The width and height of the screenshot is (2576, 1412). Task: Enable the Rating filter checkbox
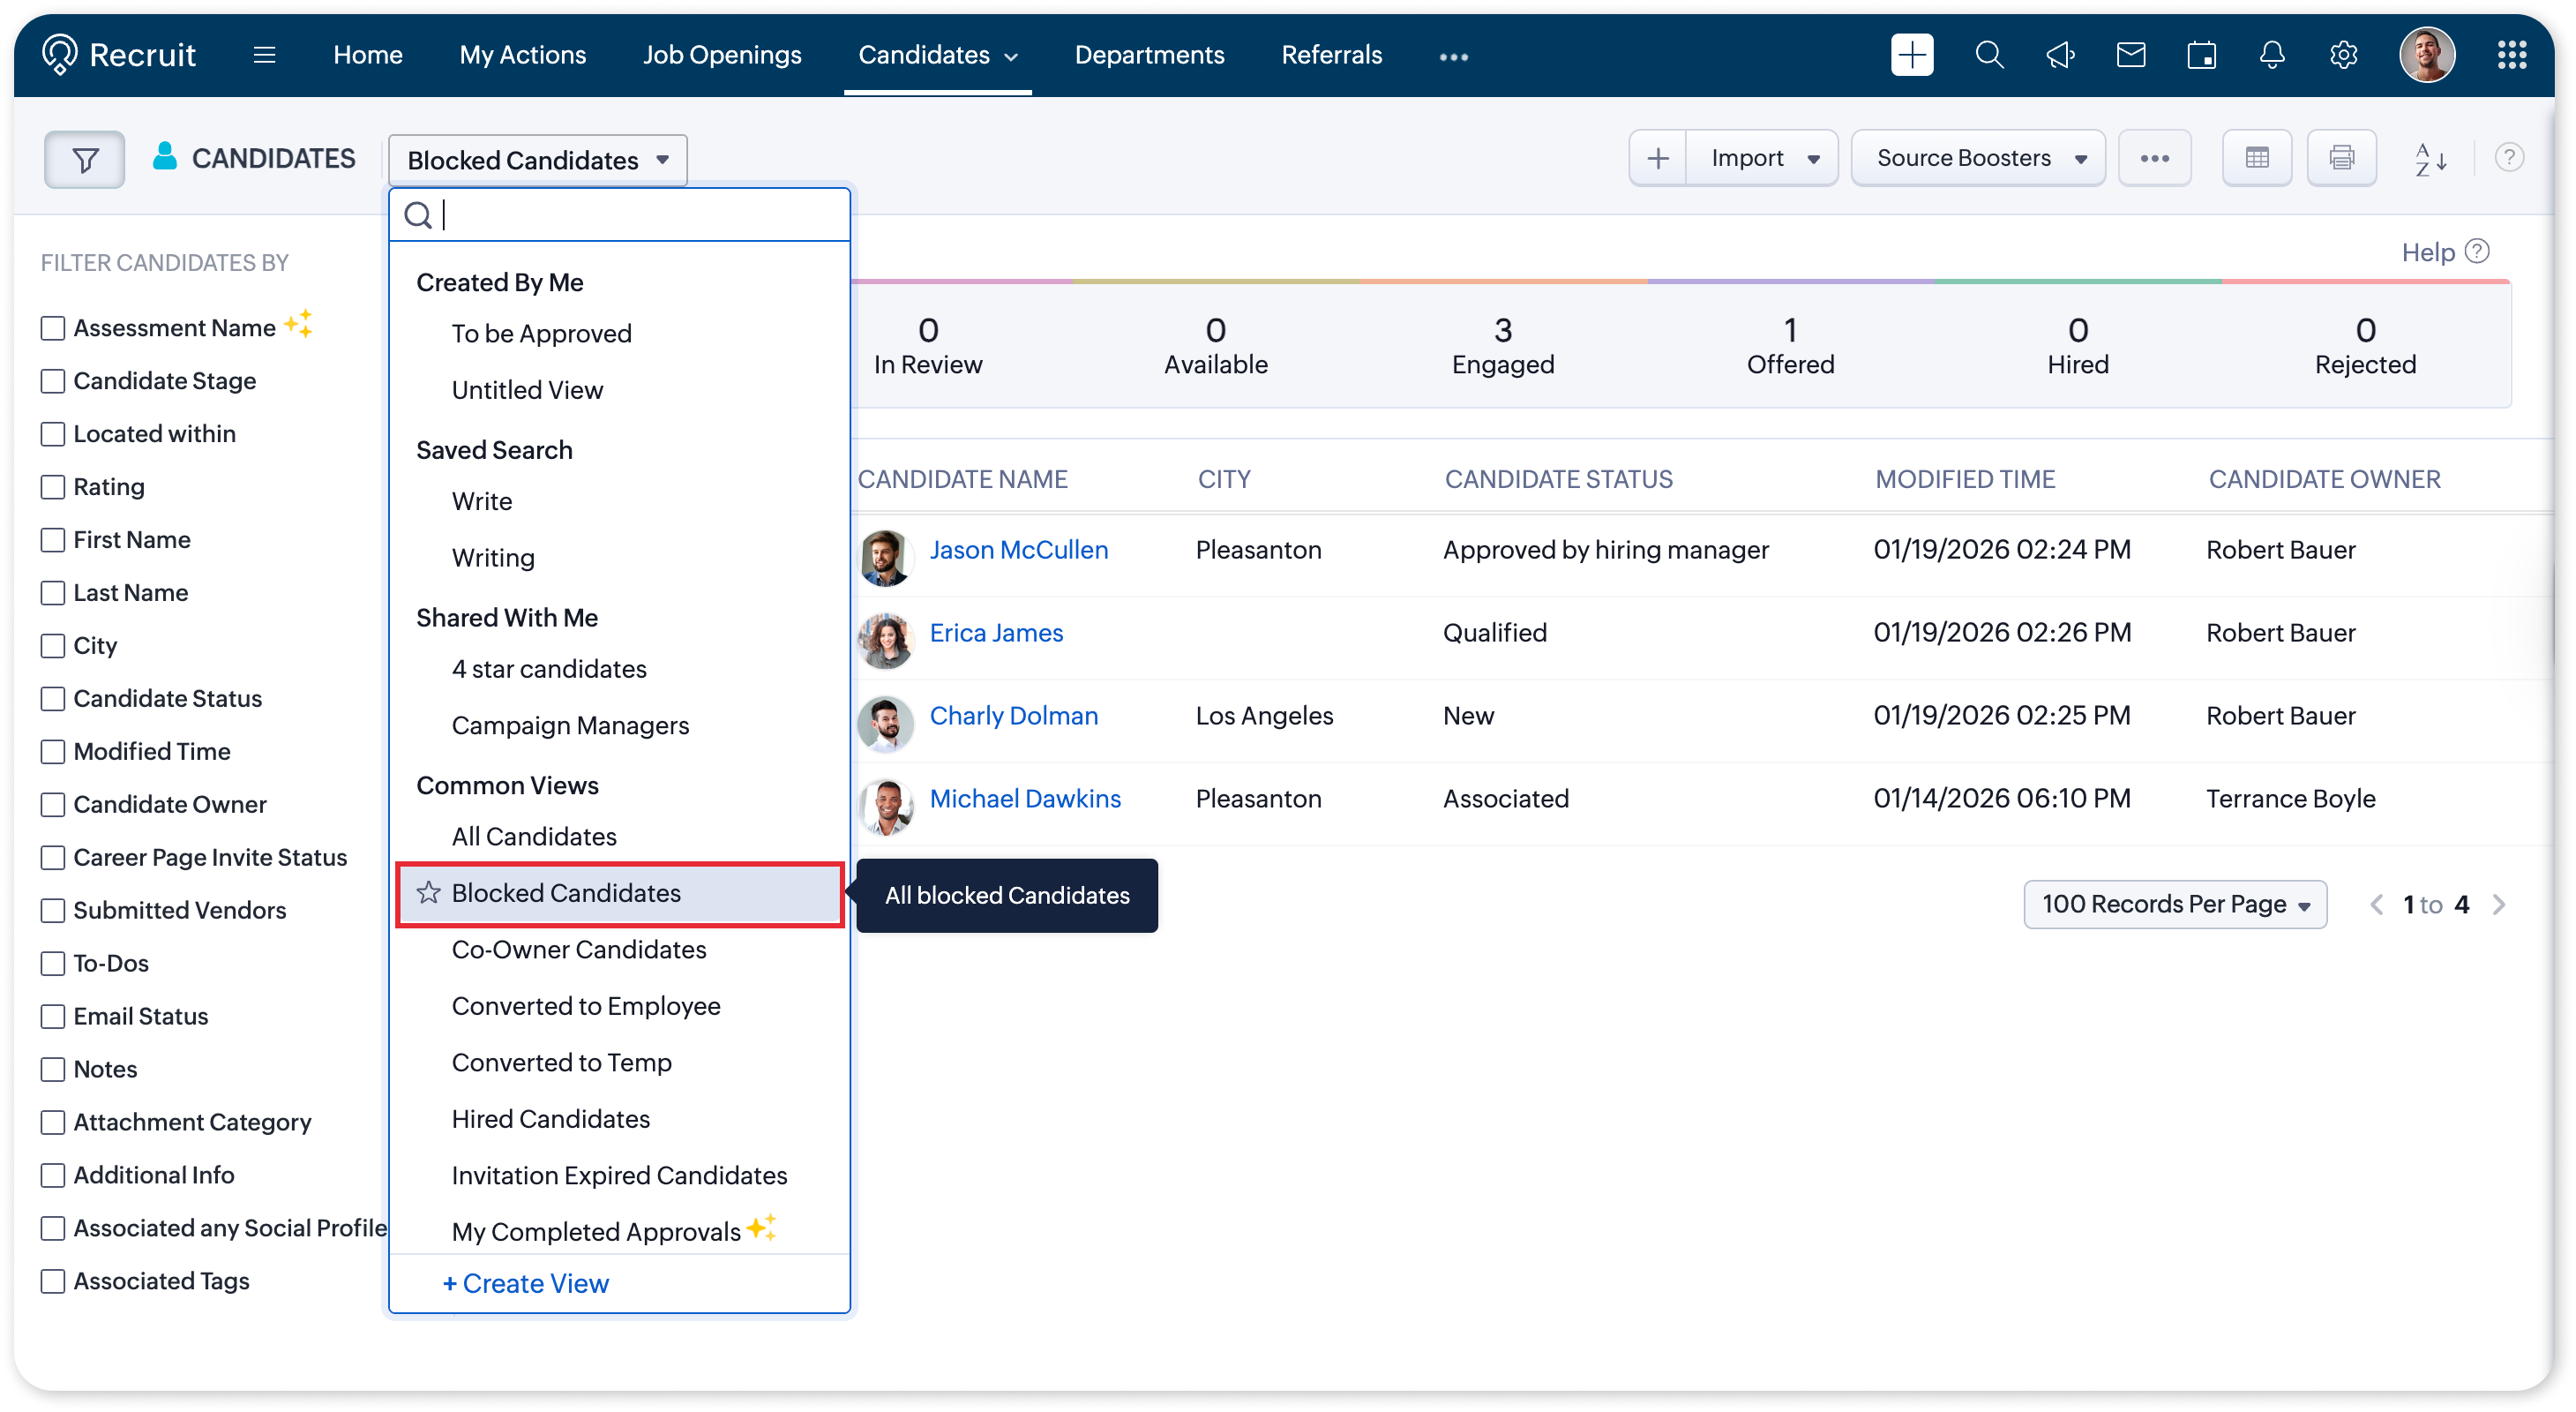point(53,487)
